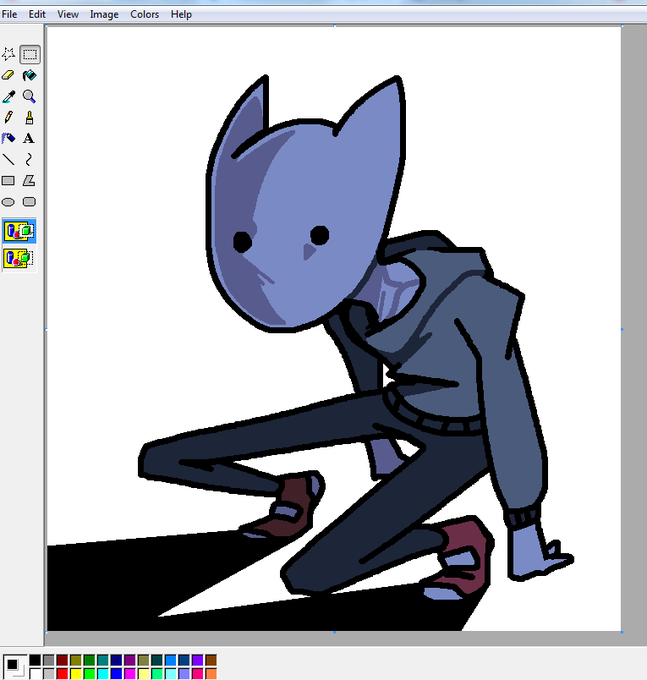Viewport: 647px width, 680px height.
Task: Open the Colors menu
Action: click(144, 14)
